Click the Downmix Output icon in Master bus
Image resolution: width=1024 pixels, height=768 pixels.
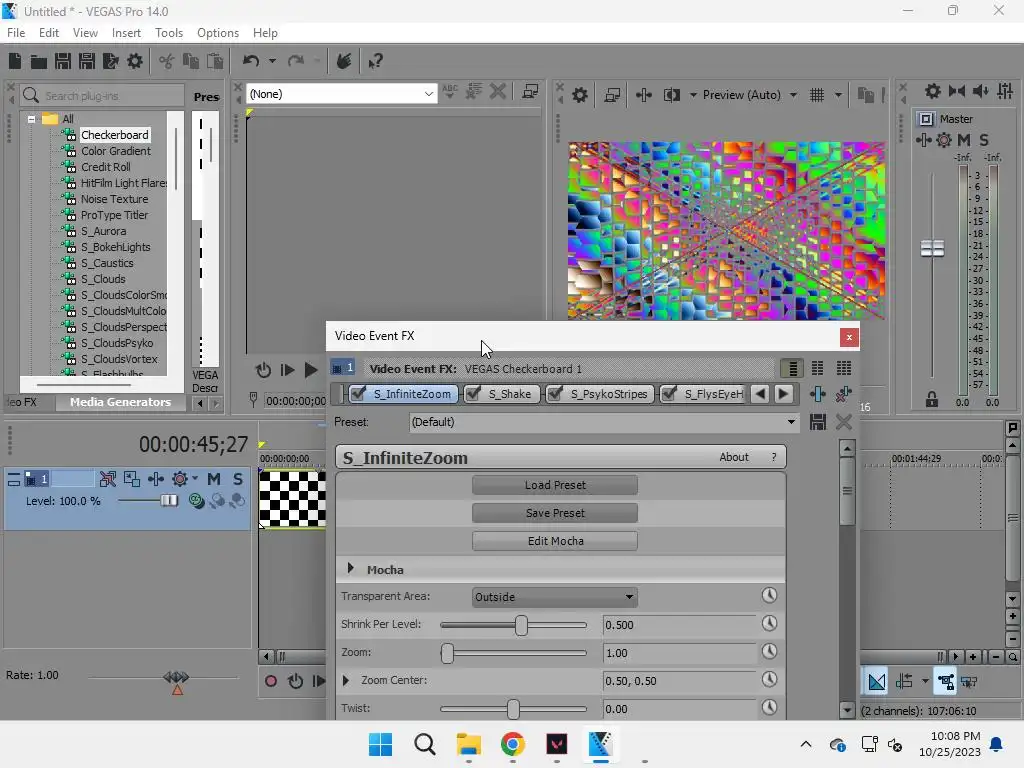[957, 91]
